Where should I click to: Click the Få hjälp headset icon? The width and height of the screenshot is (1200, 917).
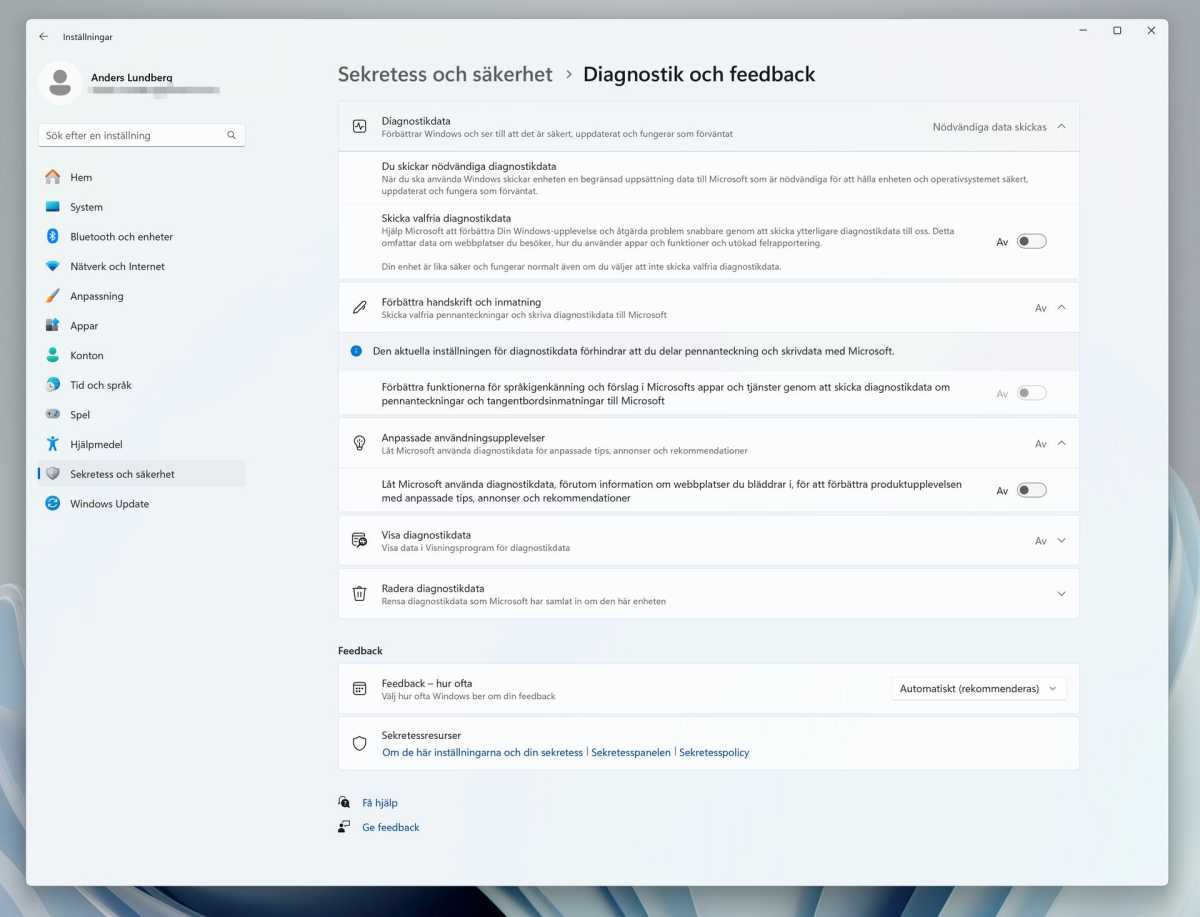pos(344,802)
